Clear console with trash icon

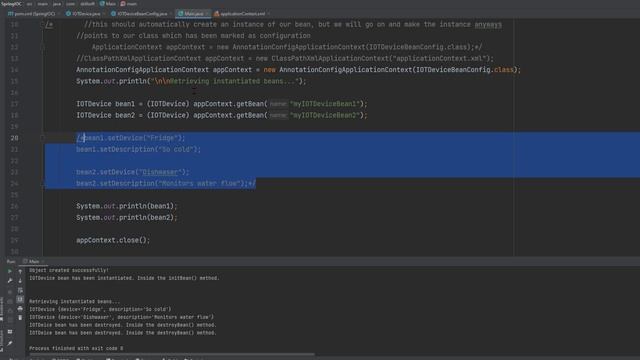click(x=20, y=318)
